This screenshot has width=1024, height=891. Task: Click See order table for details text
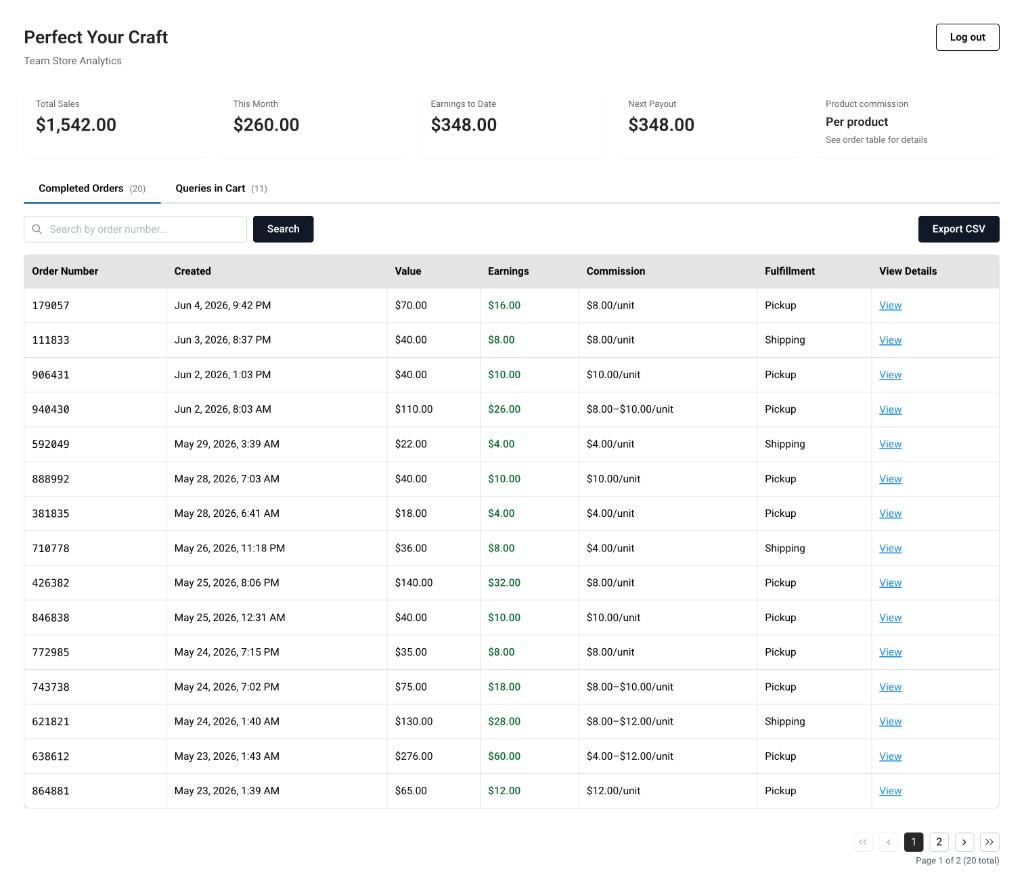pyautogui.click(x=876, y=140)
